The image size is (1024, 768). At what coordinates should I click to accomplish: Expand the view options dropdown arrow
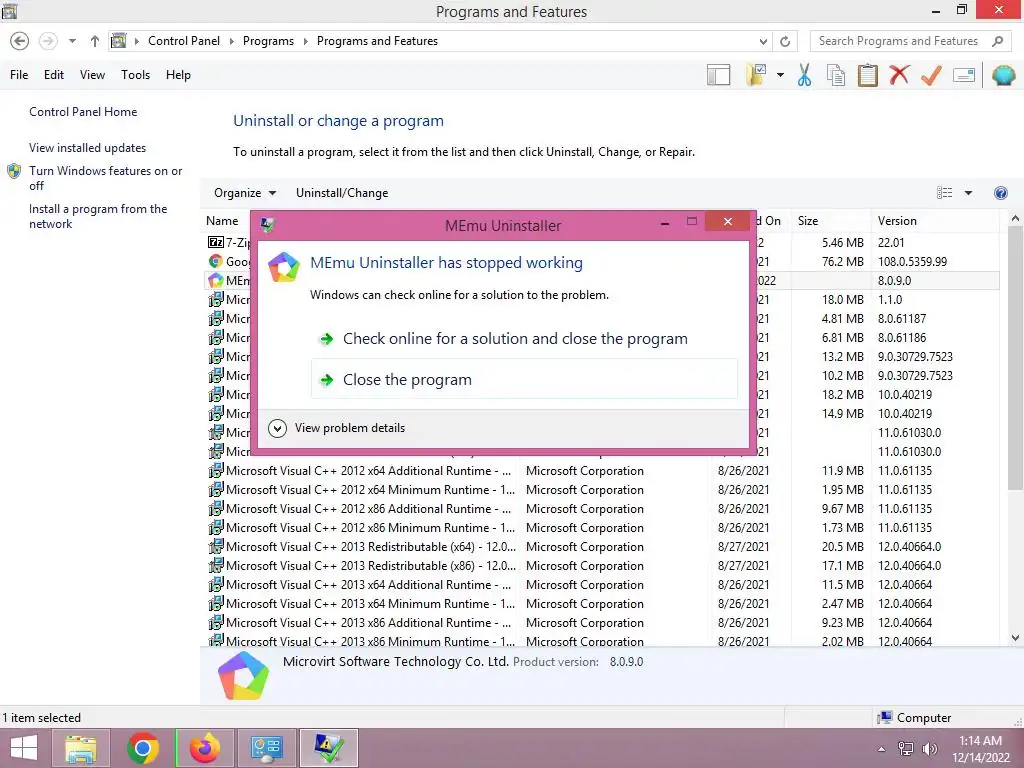pyautogui.click(x=968, y=193)
